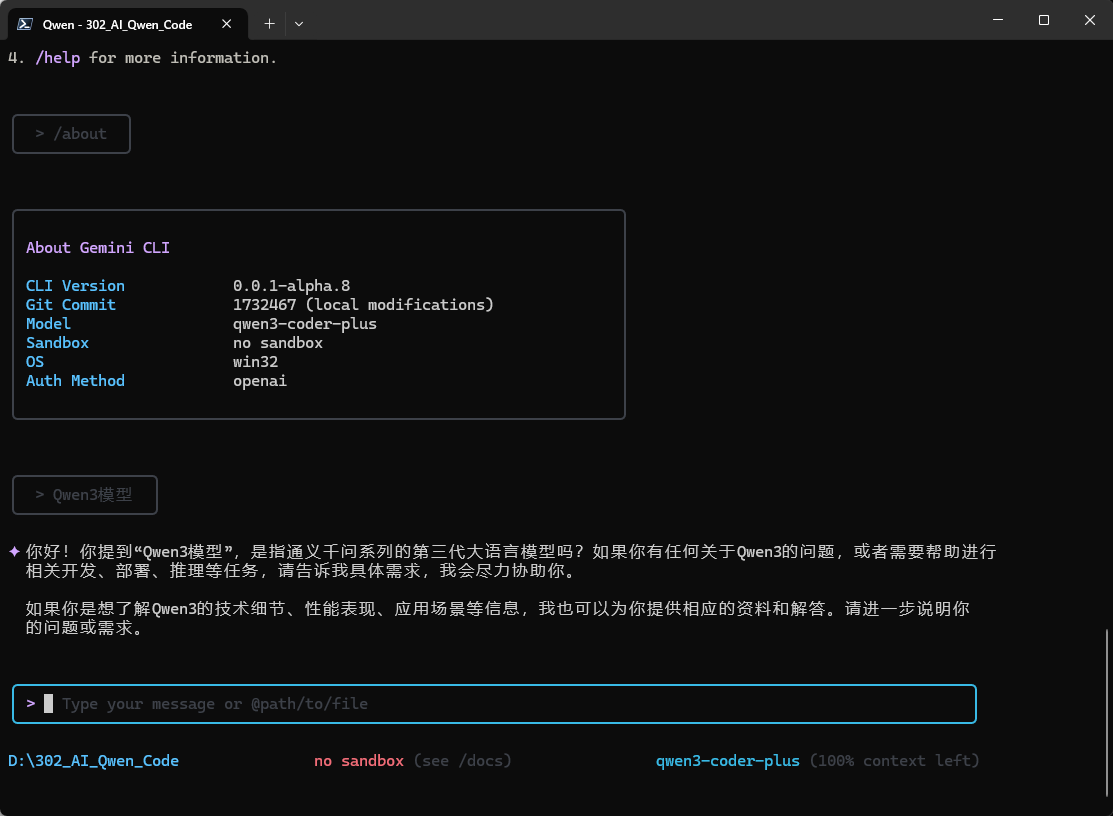Close the terminal window
The image size is (1113, 816).
(1090, 21)
